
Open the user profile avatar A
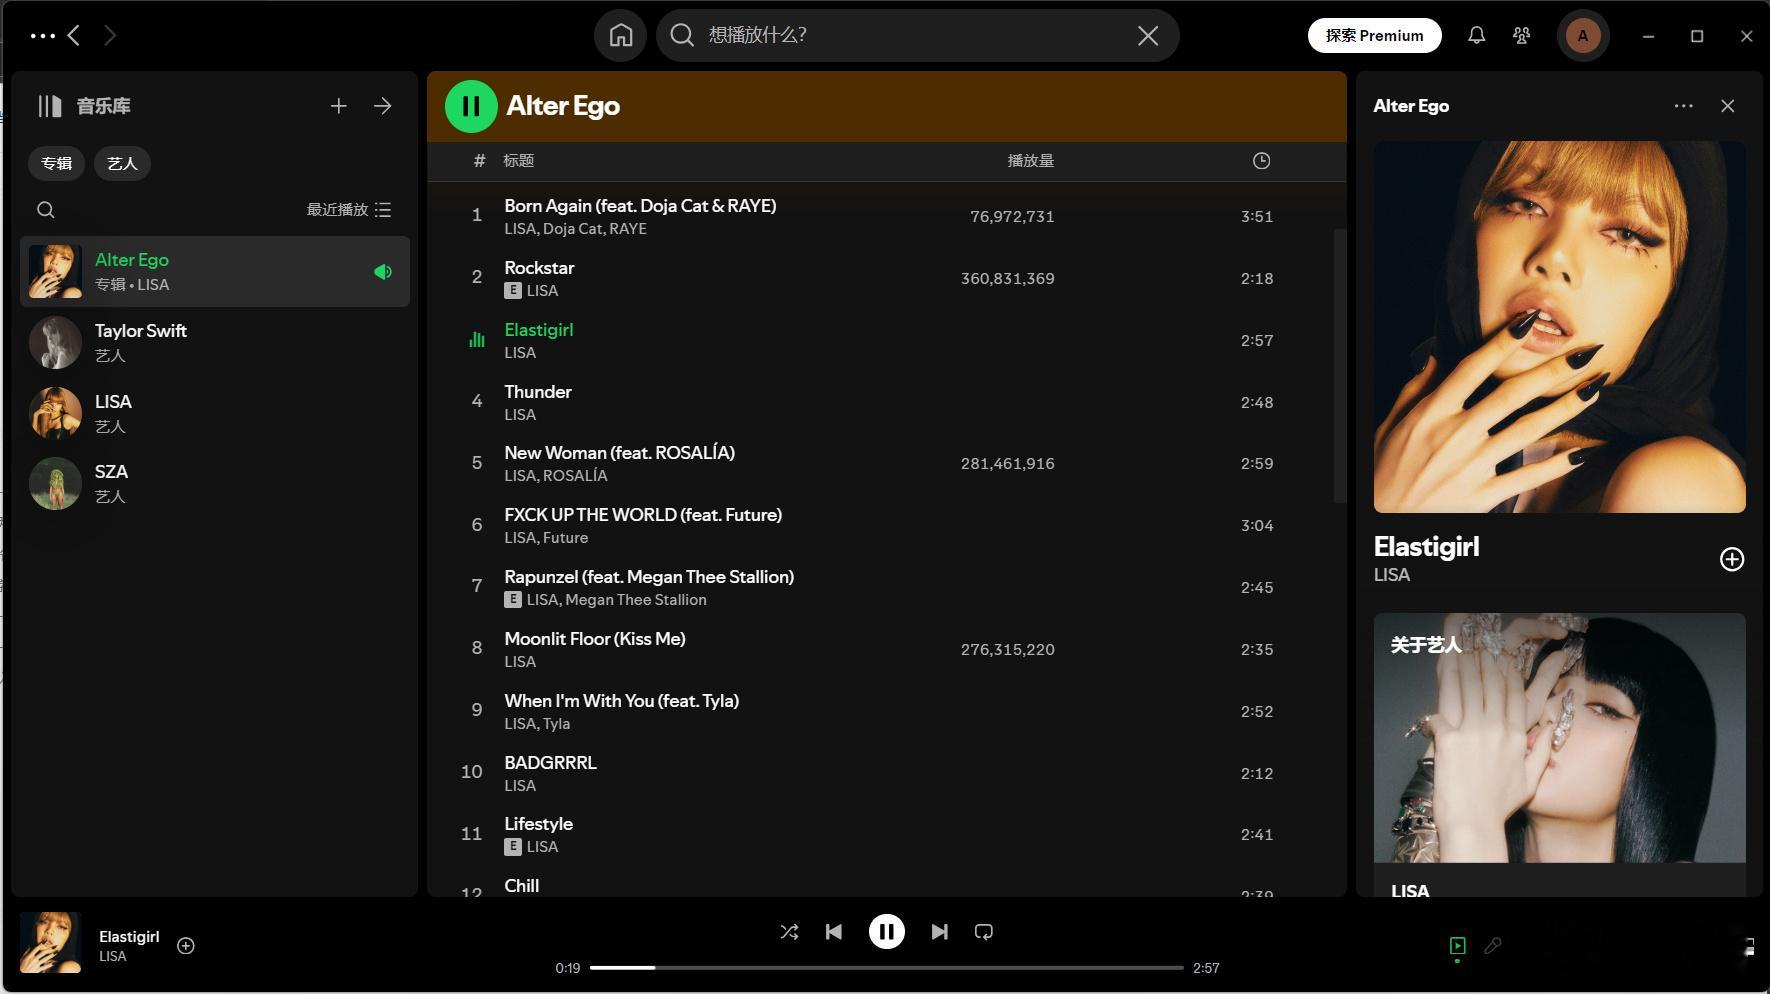1583,36
